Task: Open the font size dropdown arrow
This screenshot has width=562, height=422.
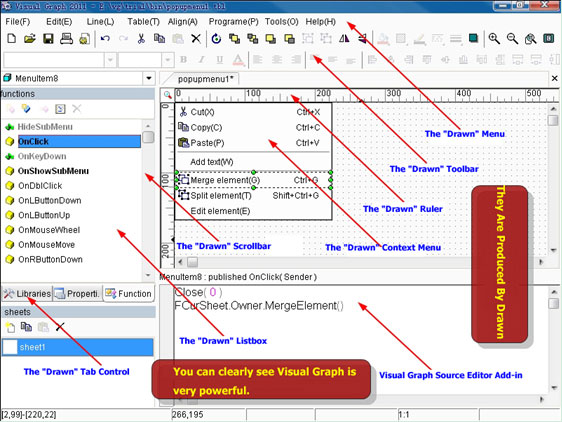Action: tap(167, 60)
